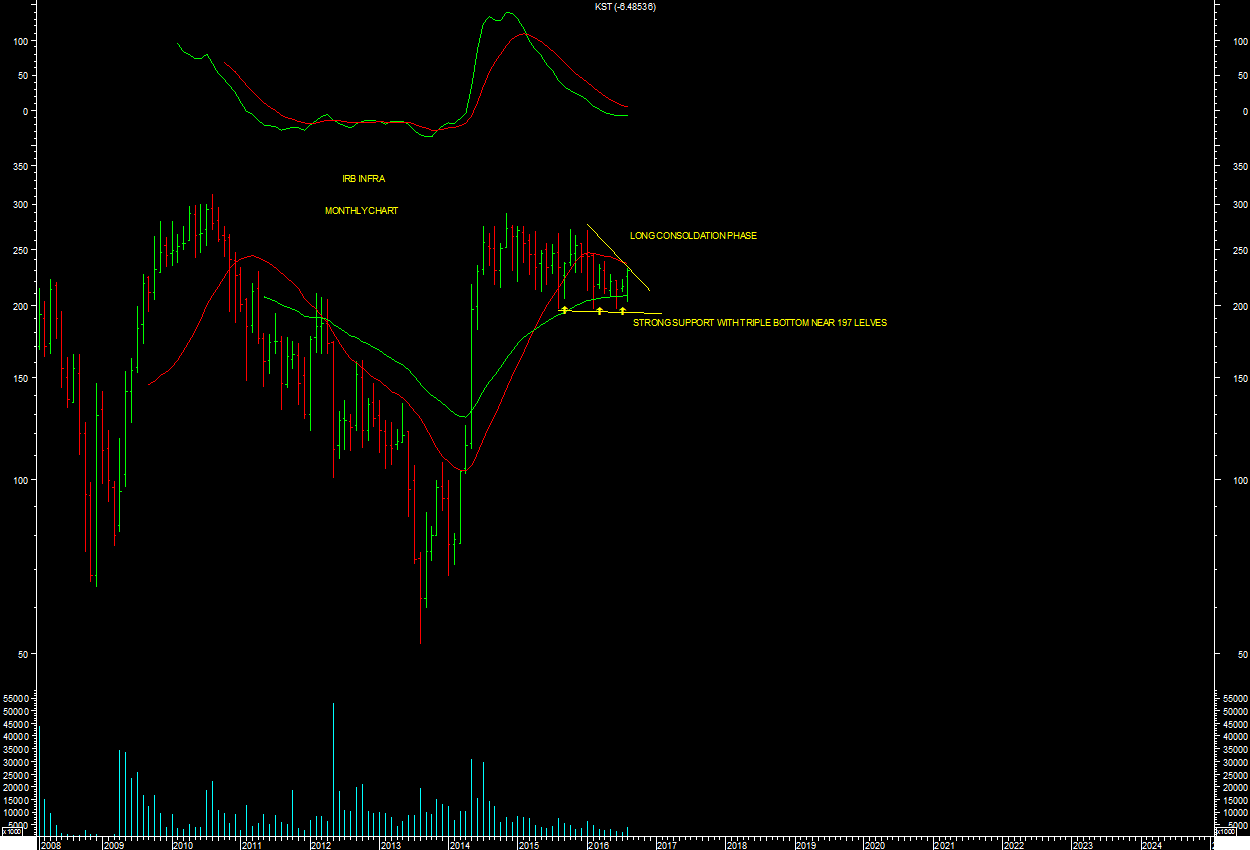Viewport: 1250px width, 850px height.
Task: Select the yellow descending trendline
Action: click(618, 257)
